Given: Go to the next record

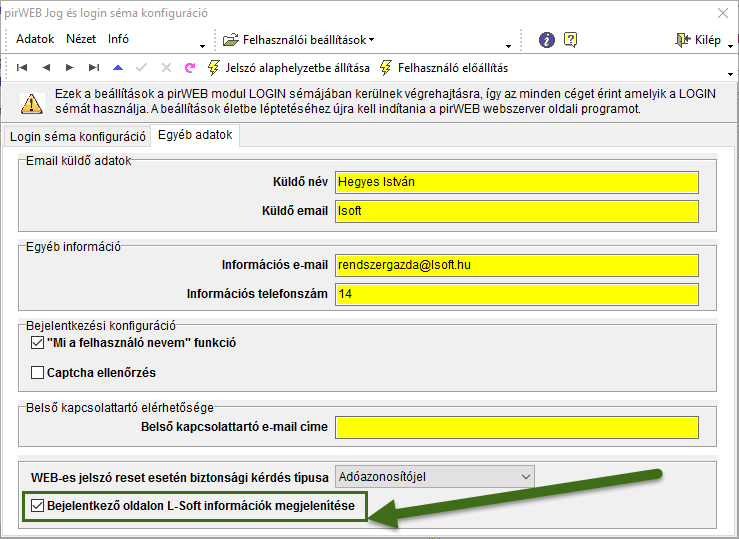Looking at the screenshot, I should 70,68.
